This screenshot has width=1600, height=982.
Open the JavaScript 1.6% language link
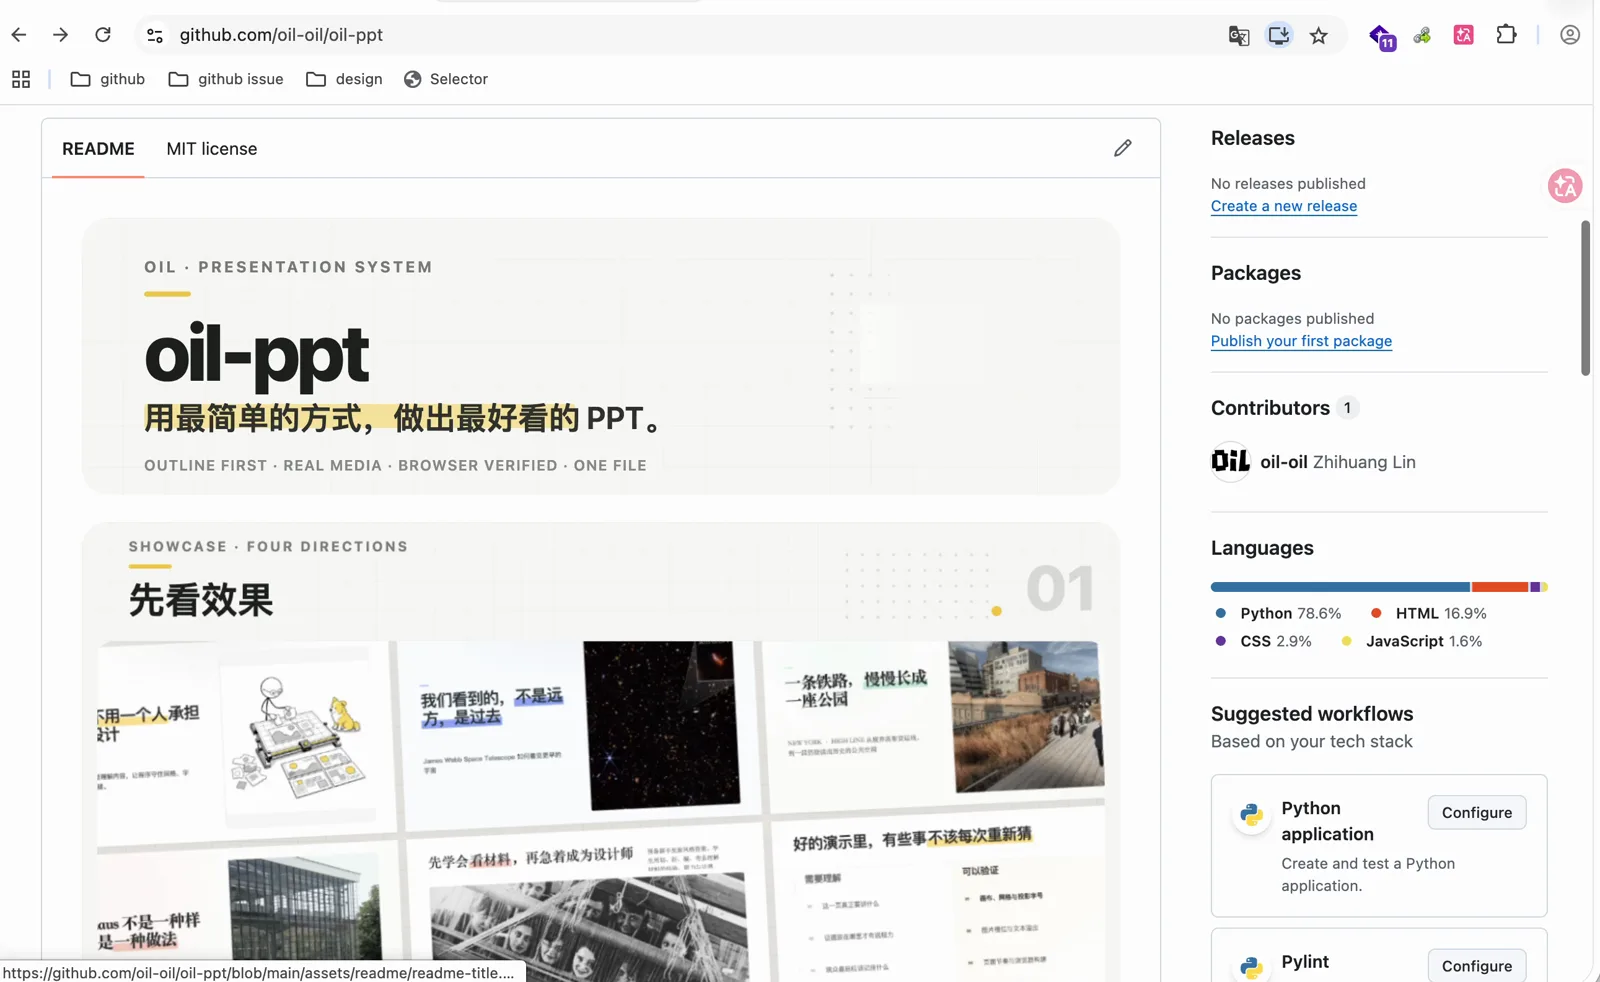pyautogui.click(x=1412, y=641)
